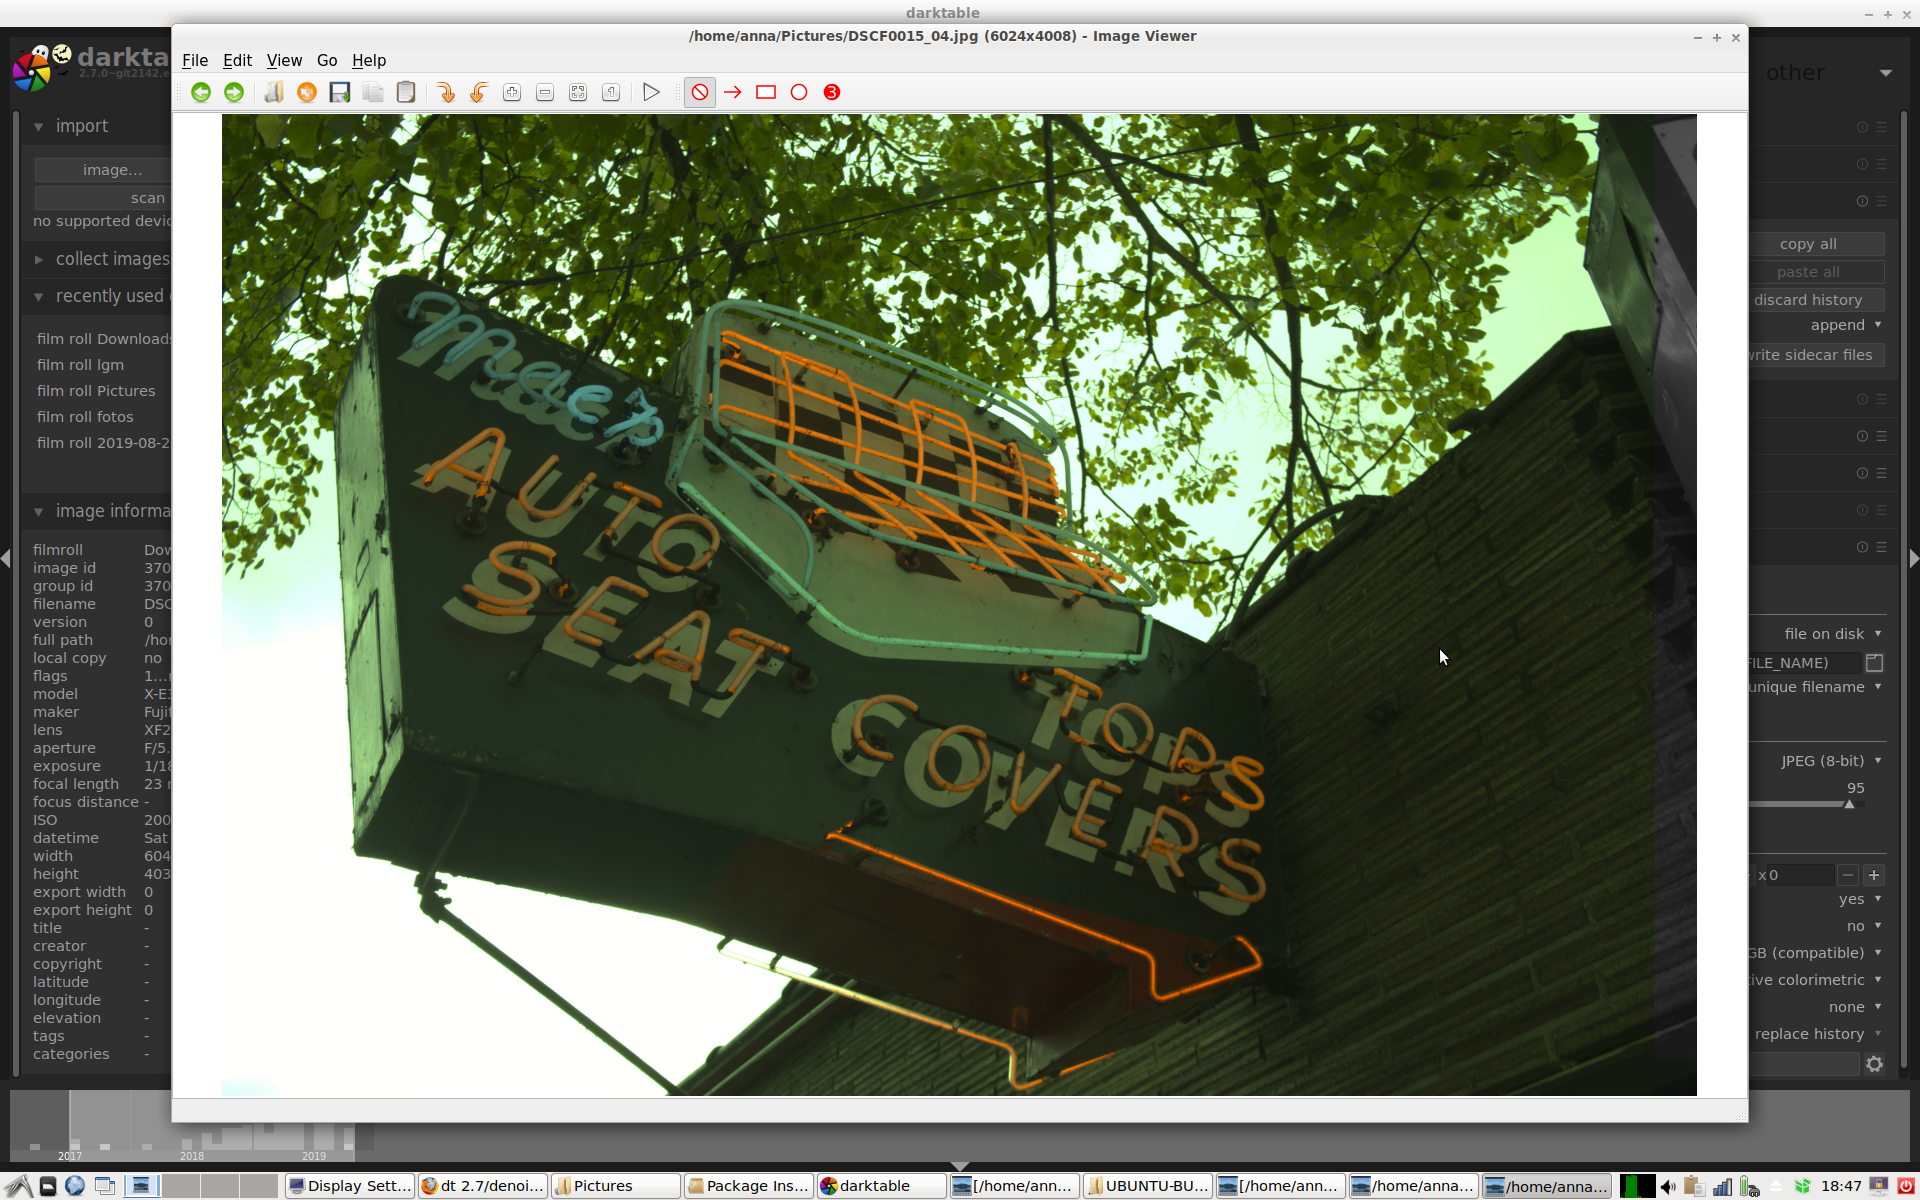Image resolution: width=1920 pixels, height=1200 pixels.
Task: Open the 'ive colorimetric' intent dropdown
Action: pos(1817,980)
